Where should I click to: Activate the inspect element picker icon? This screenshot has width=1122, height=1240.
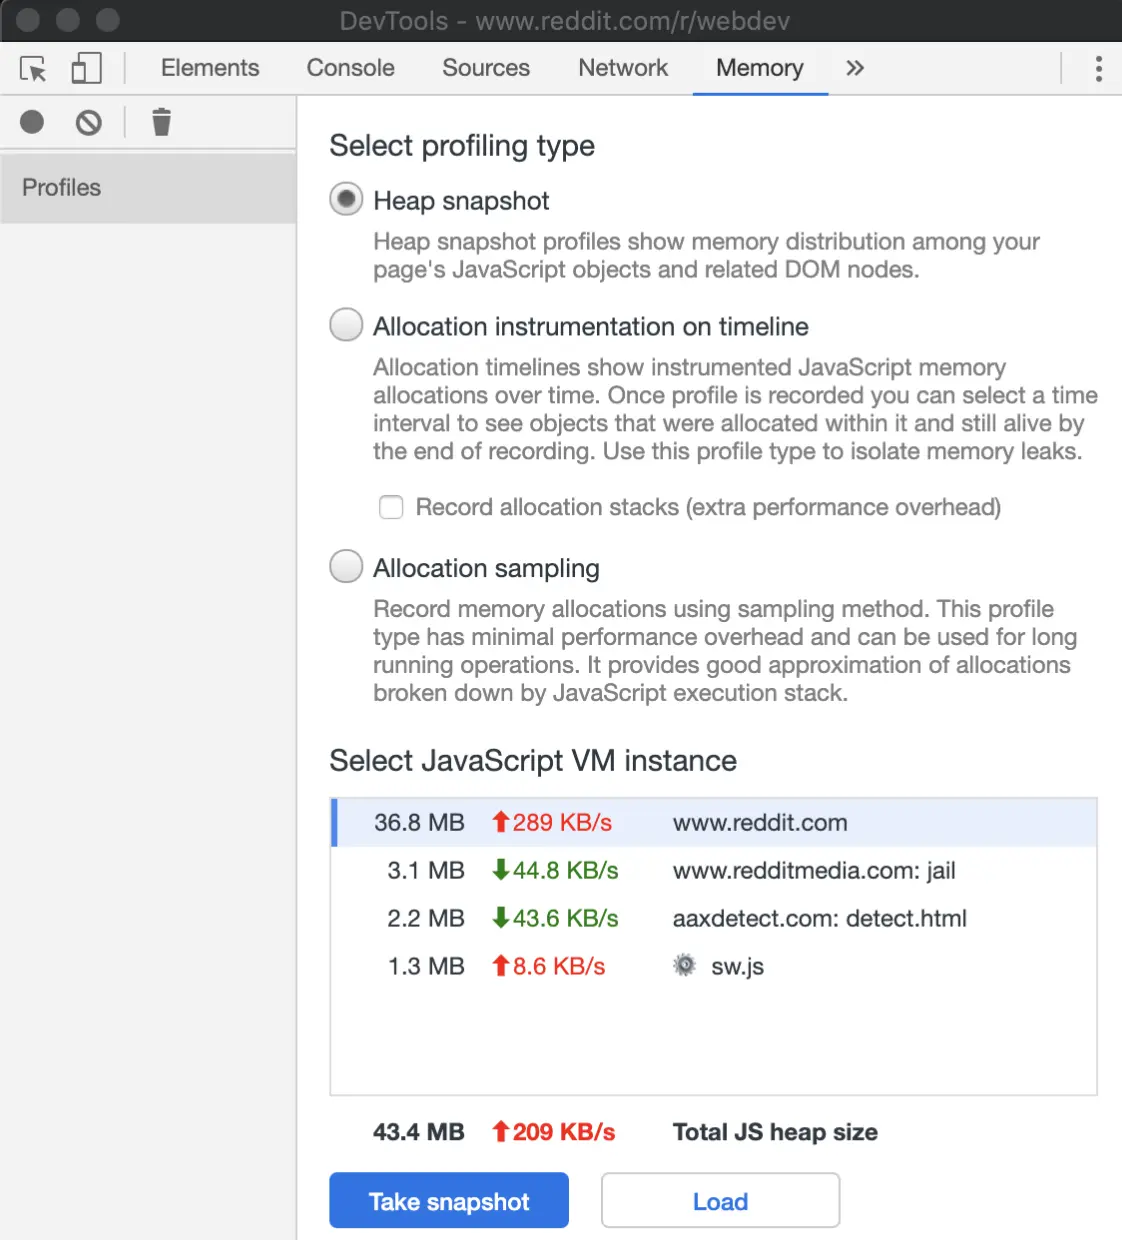click(x=33, y=69)
